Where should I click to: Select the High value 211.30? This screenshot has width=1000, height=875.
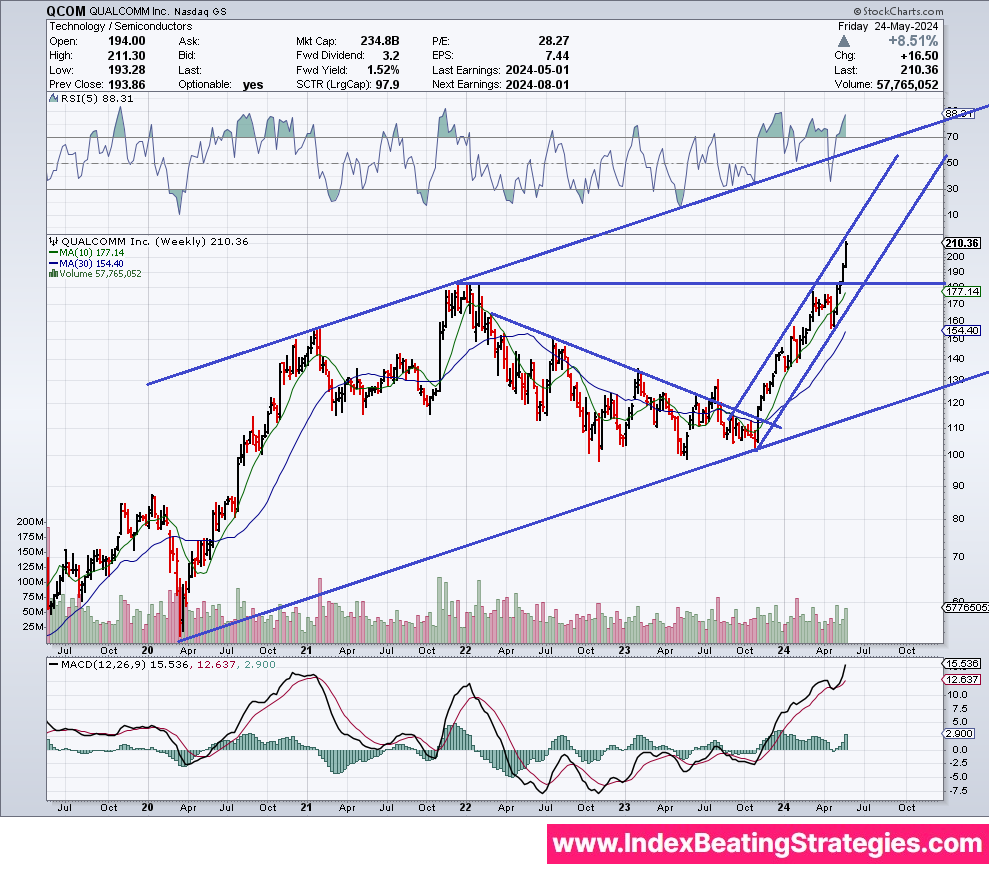pos(126,55)
